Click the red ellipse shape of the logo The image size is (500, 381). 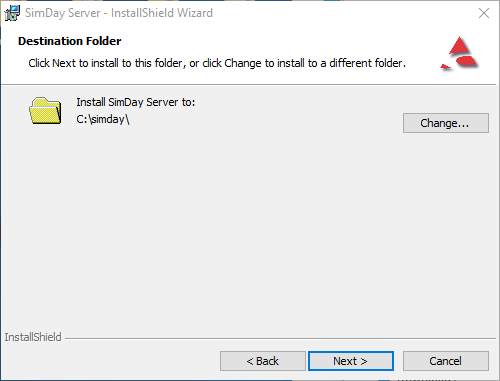466,60
